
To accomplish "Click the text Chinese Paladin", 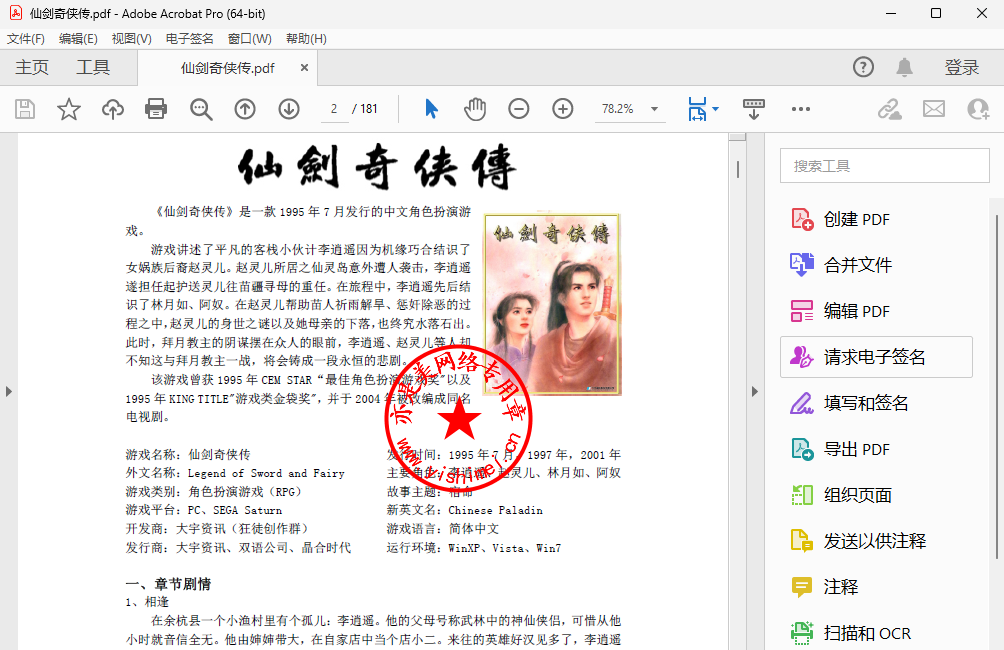I will pyautogui.click(x=496, y=510).
